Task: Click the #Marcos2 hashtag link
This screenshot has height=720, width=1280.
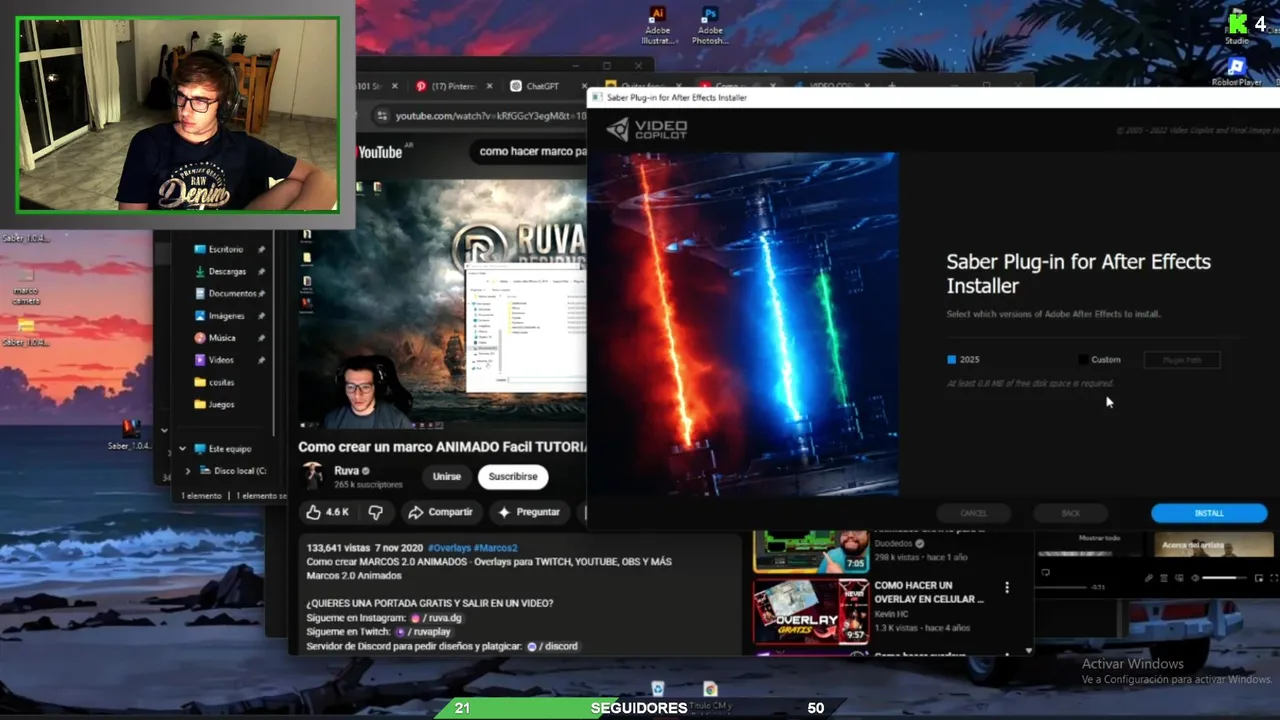Action: point(495,548)
